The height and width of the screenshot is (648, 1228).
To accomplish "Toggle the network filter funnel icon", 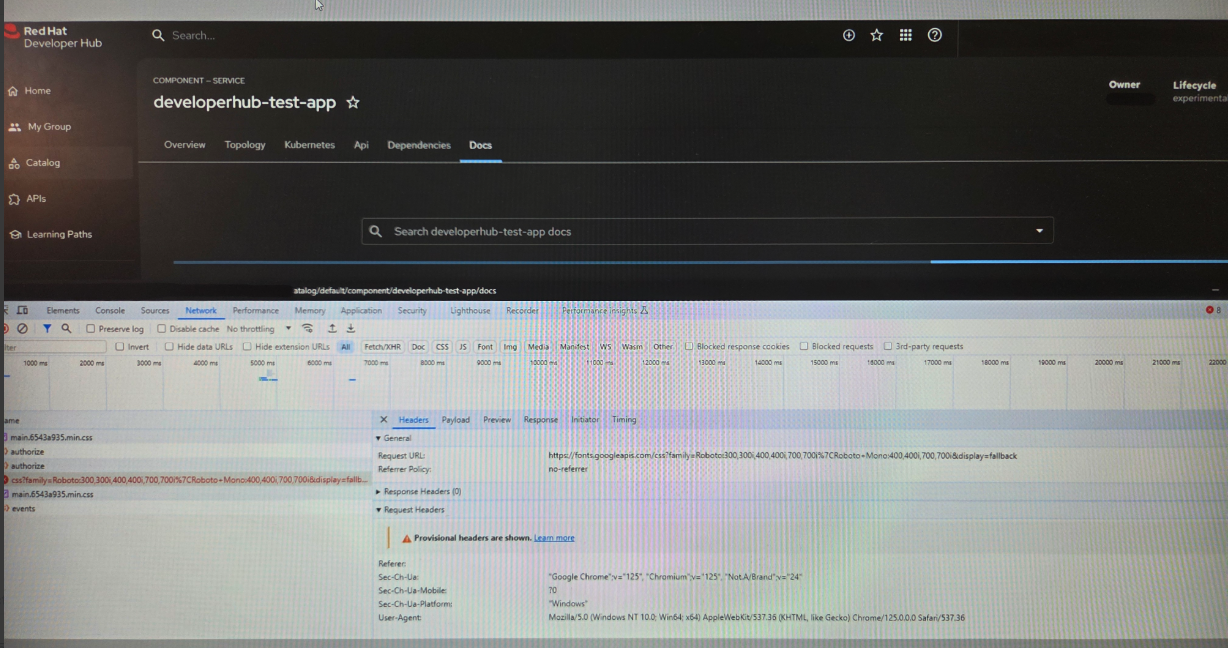I will pyautogui.click(x=47, y=328).
